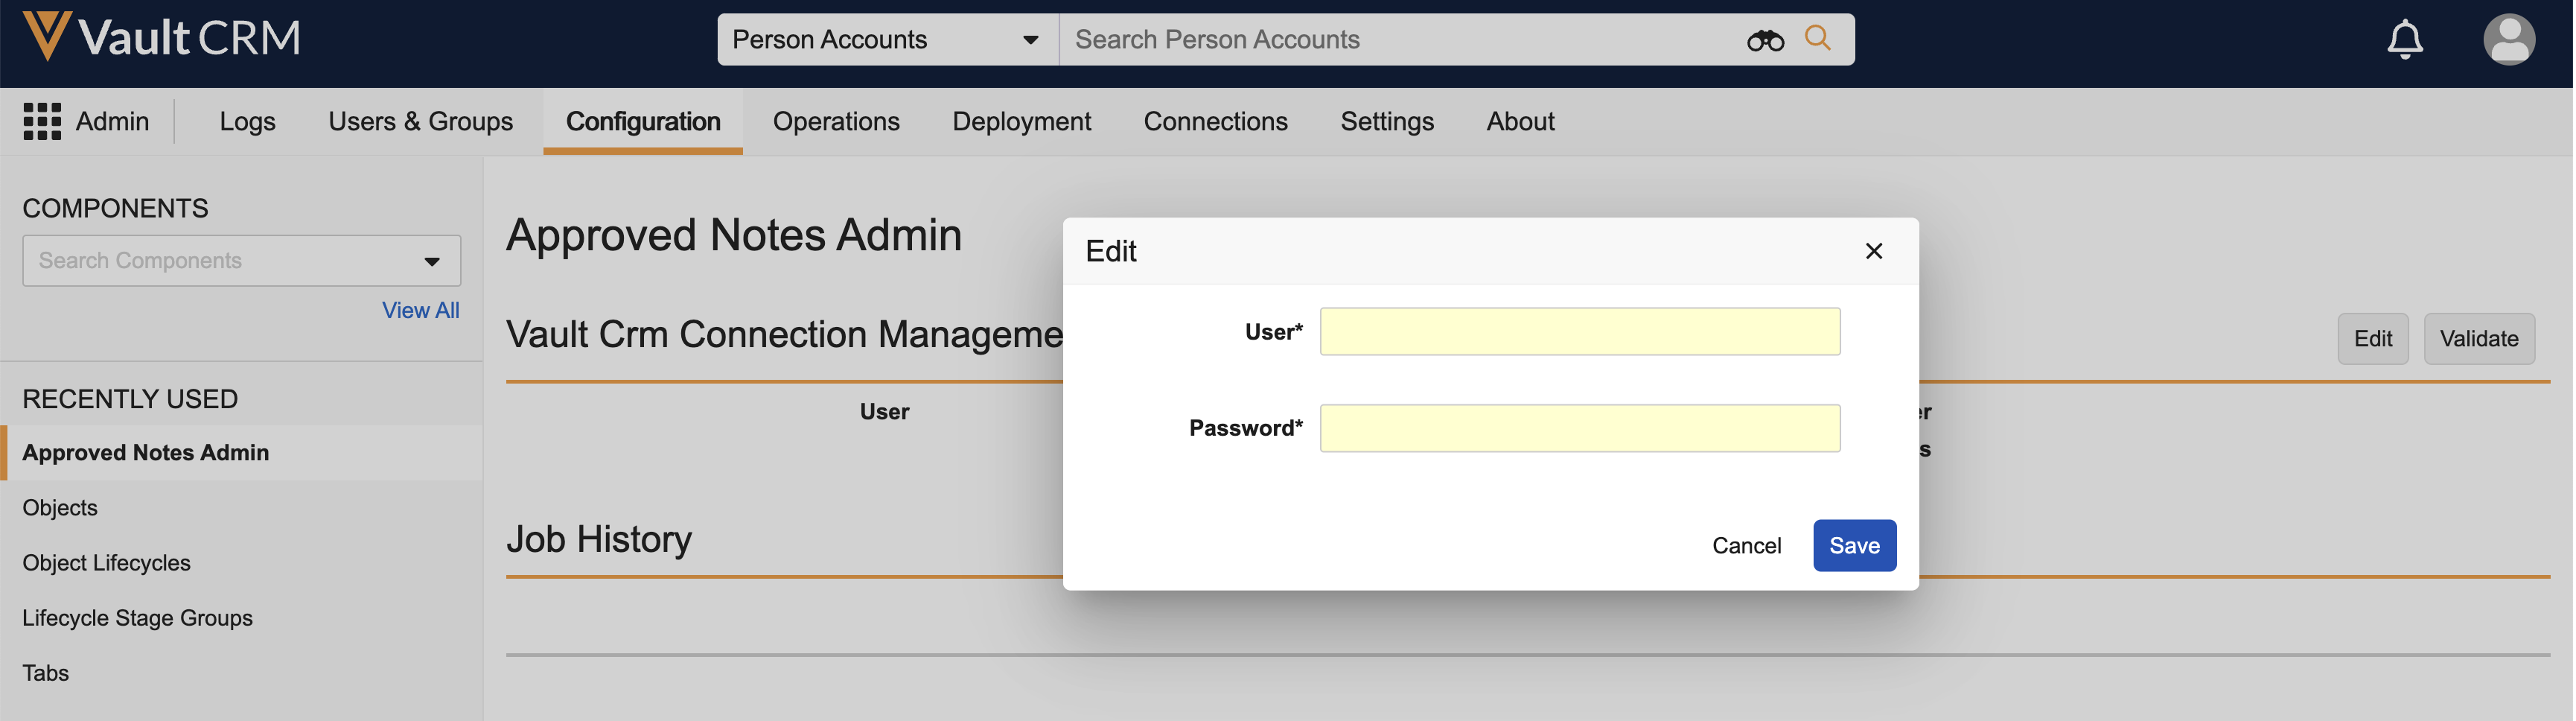The width and height of the screenshot is (2576, 721).
Task: Cancel the Edit dialog
Action: click(1746, 546)
